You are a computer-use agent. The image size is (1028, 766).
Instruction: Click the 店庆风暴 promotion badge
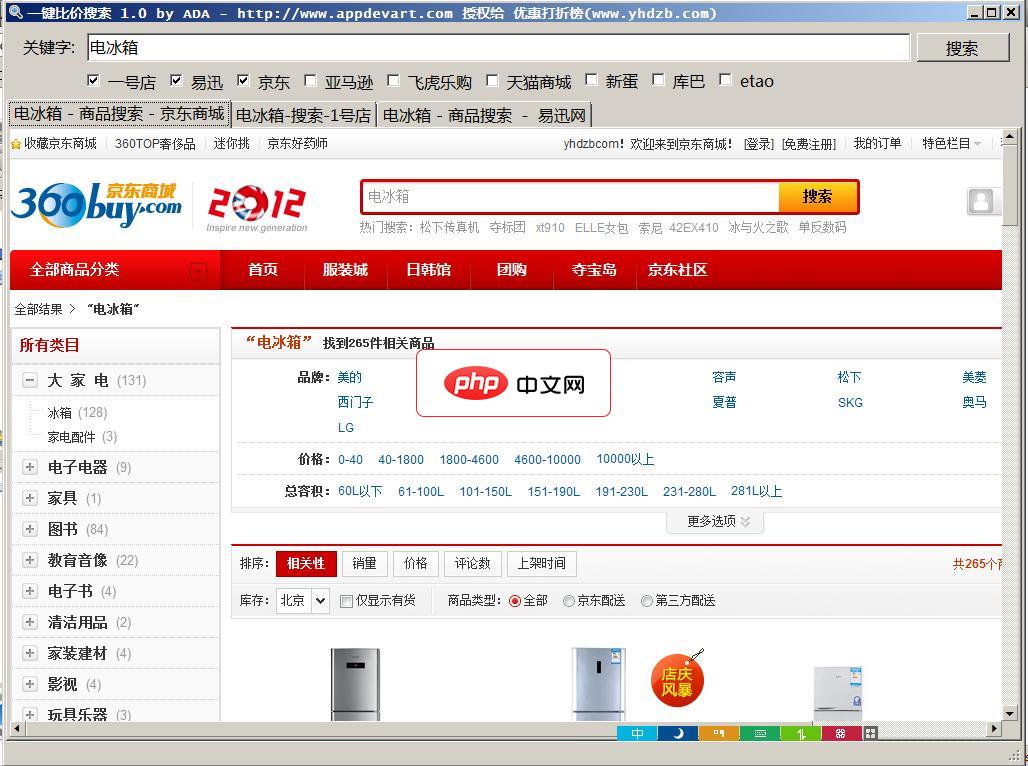coord(677,681)
